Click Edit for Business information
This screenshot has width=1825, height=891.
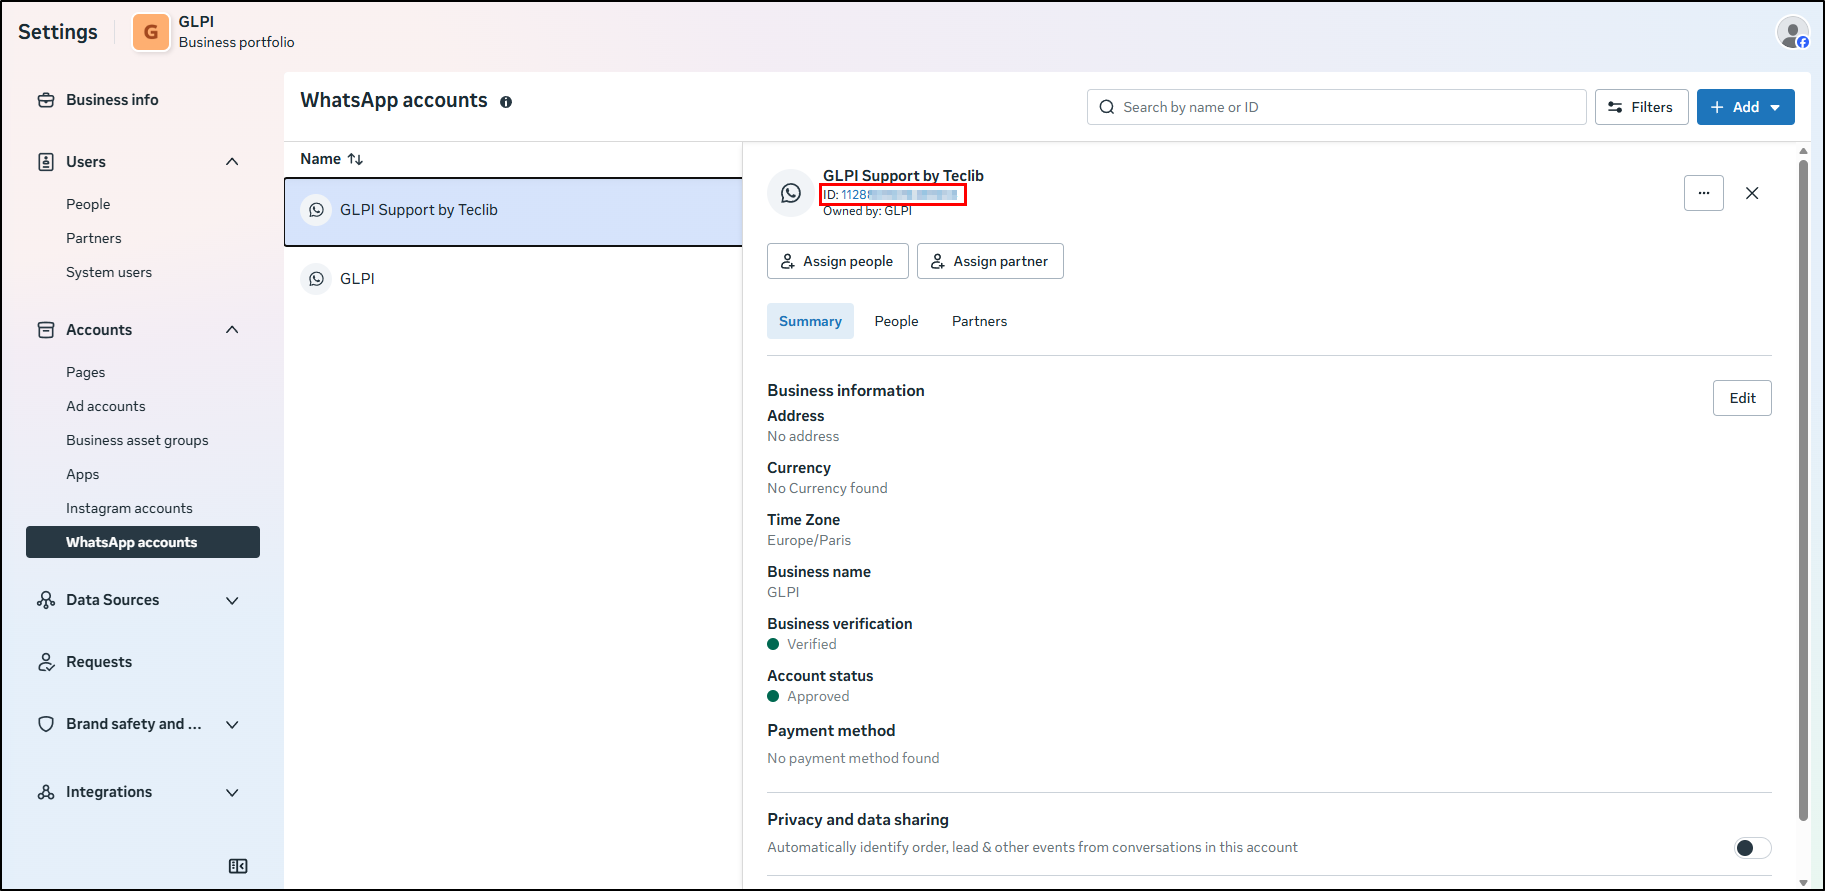click(x=1742, y=398)
